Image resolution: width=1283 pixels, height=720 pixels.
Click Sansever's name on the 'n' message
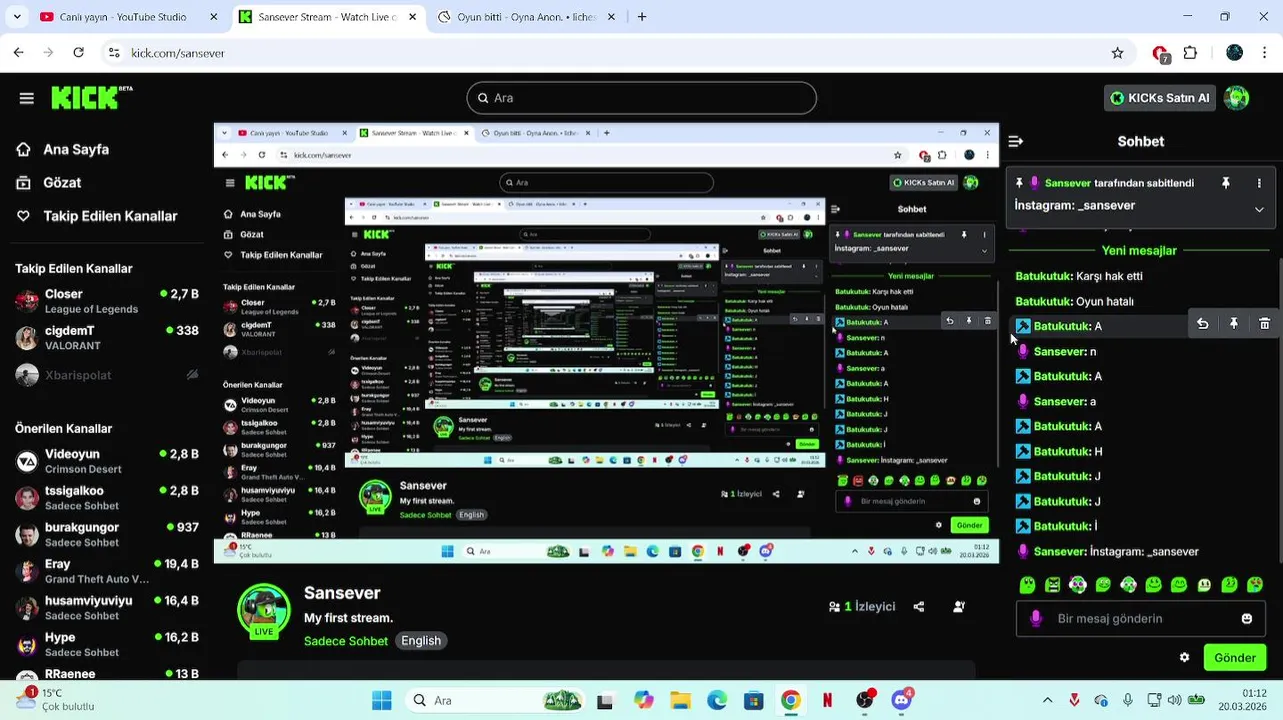pyautogui.click(x=1060, y=351)
